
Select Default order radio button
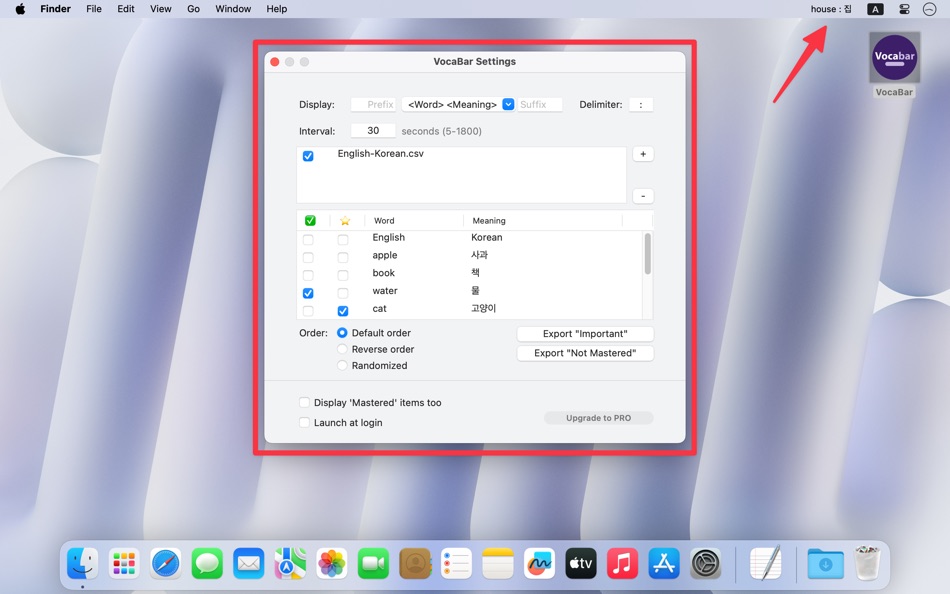pyautogui.click(x=342, y=333)
